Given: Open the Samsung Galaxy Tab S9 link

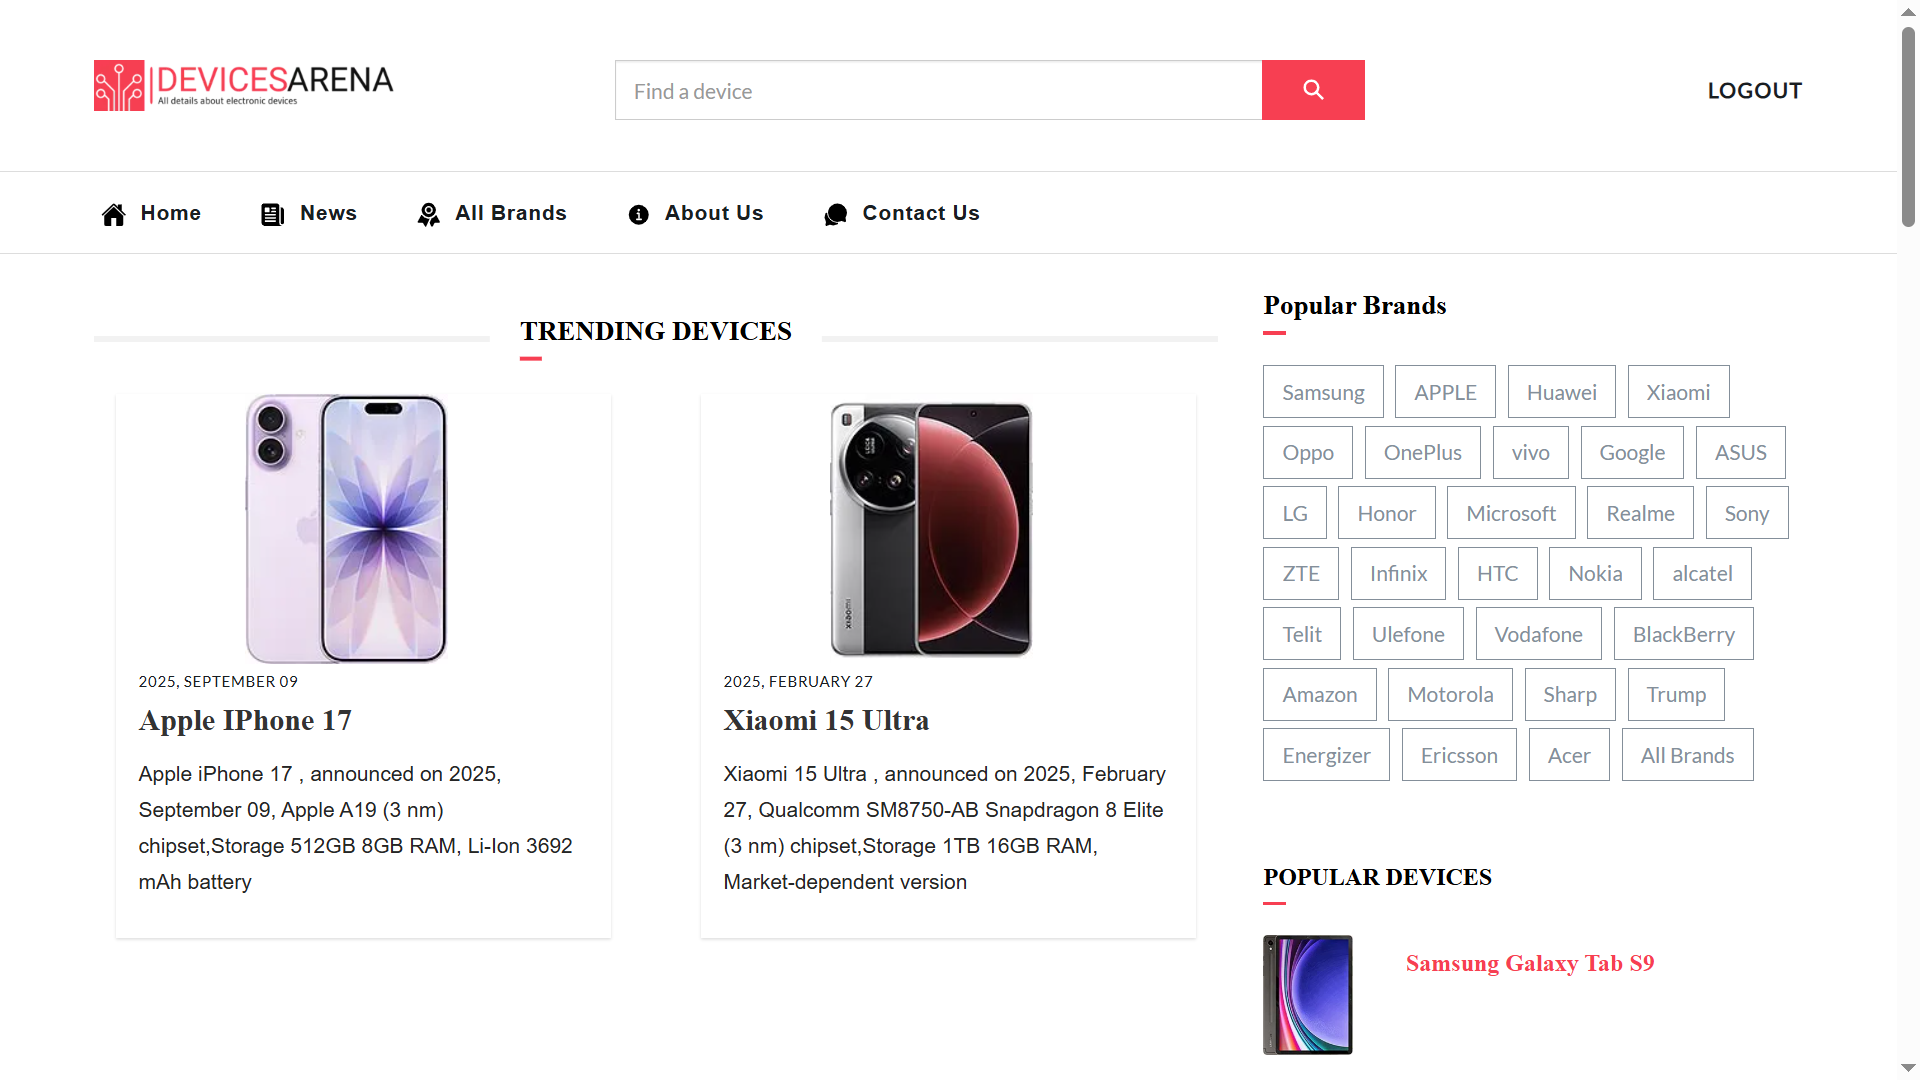Looking at the screenshot, I should [1529, 963].
